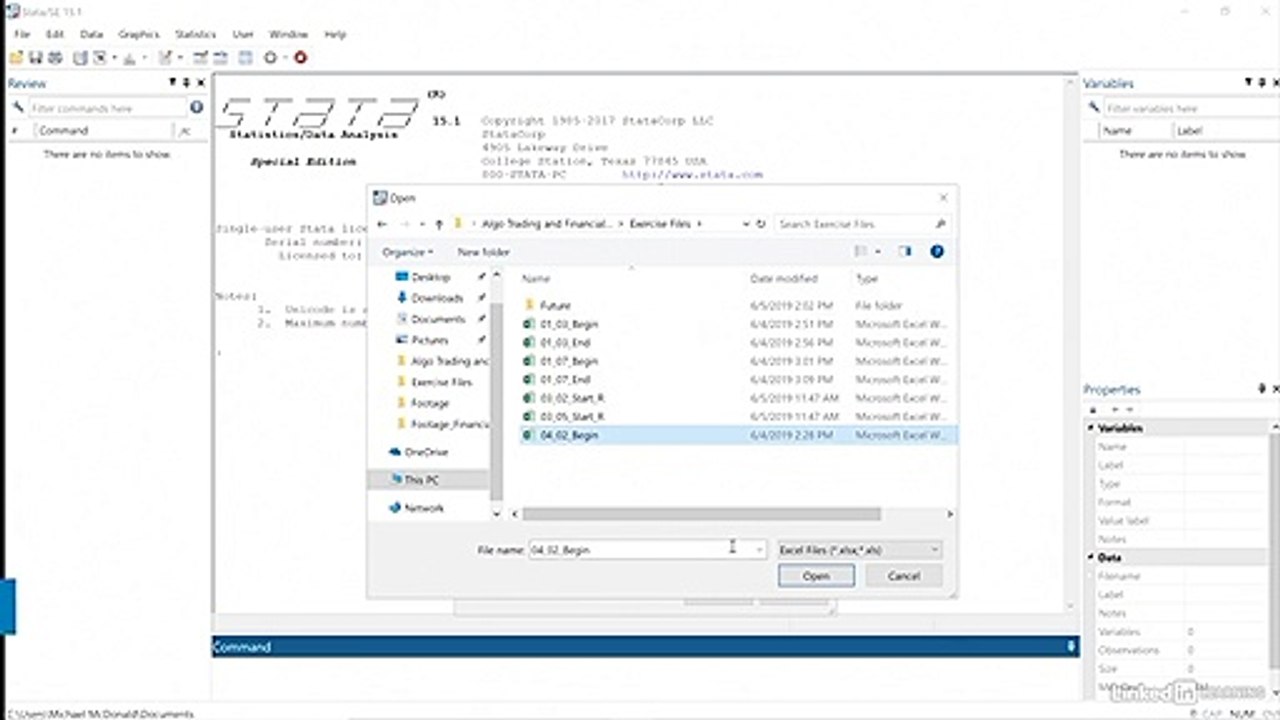Open the address bar history dropdown
1280x720 pixels.
pyautogui.click(x=745, y=224)
